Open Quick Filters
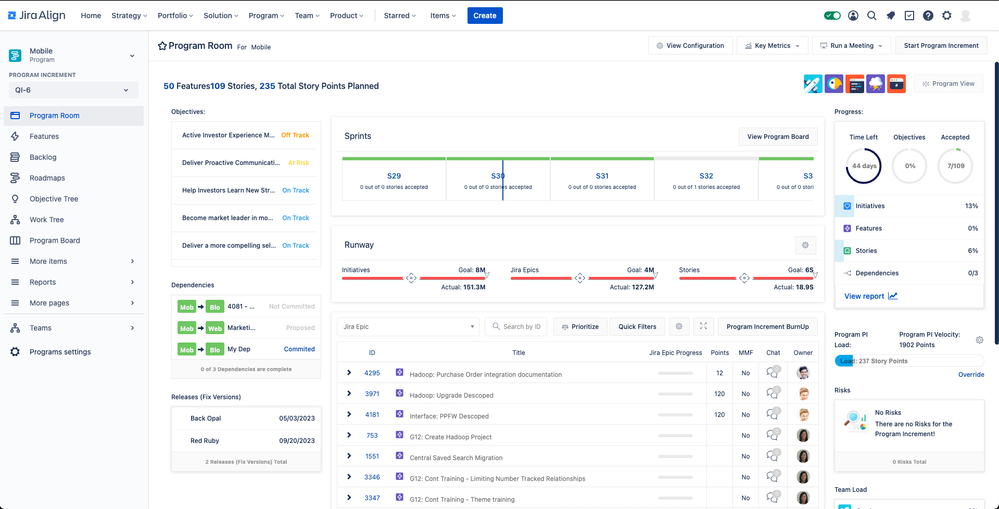This screenshot has height=509, width=999. 637,326
